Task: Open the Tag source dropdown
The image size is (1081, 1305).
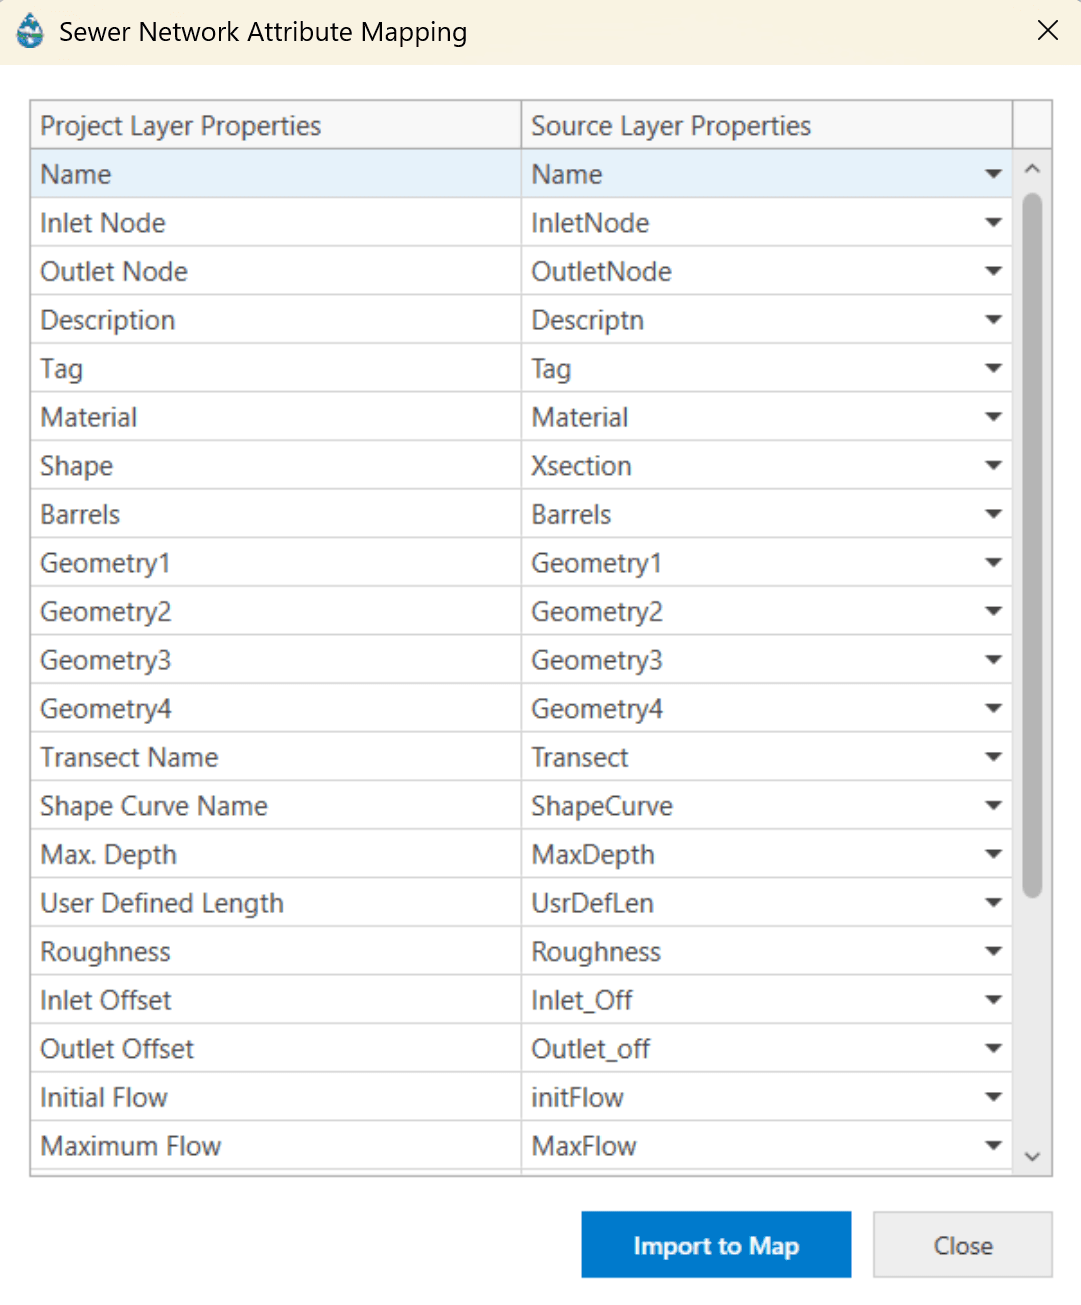Action: click(x=993, y=368)
